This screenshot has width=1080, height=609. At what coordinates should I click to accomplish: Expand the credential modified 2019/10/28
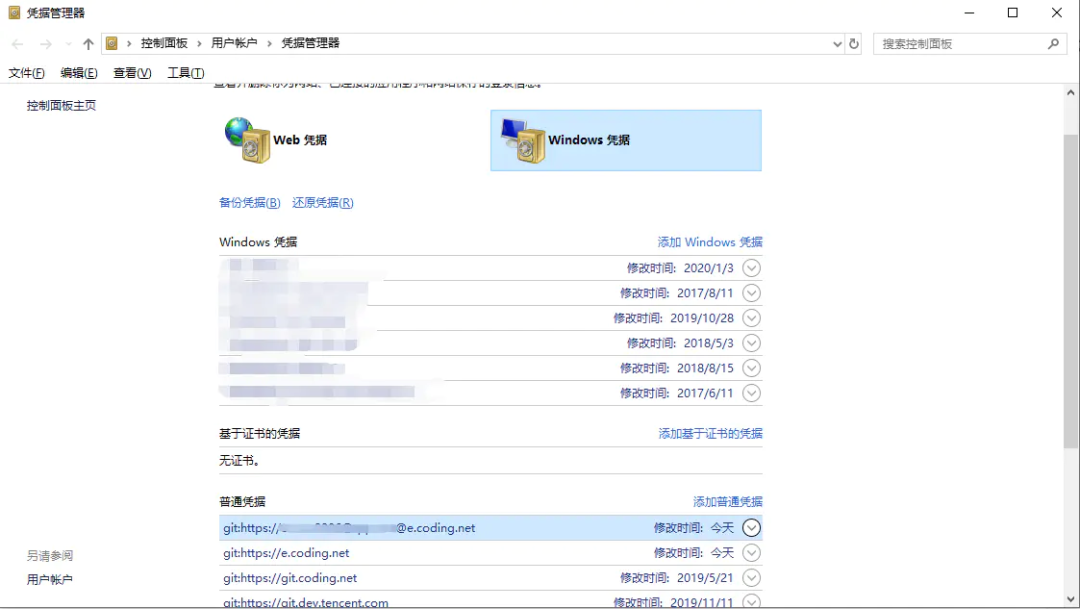tap(751, 318)
